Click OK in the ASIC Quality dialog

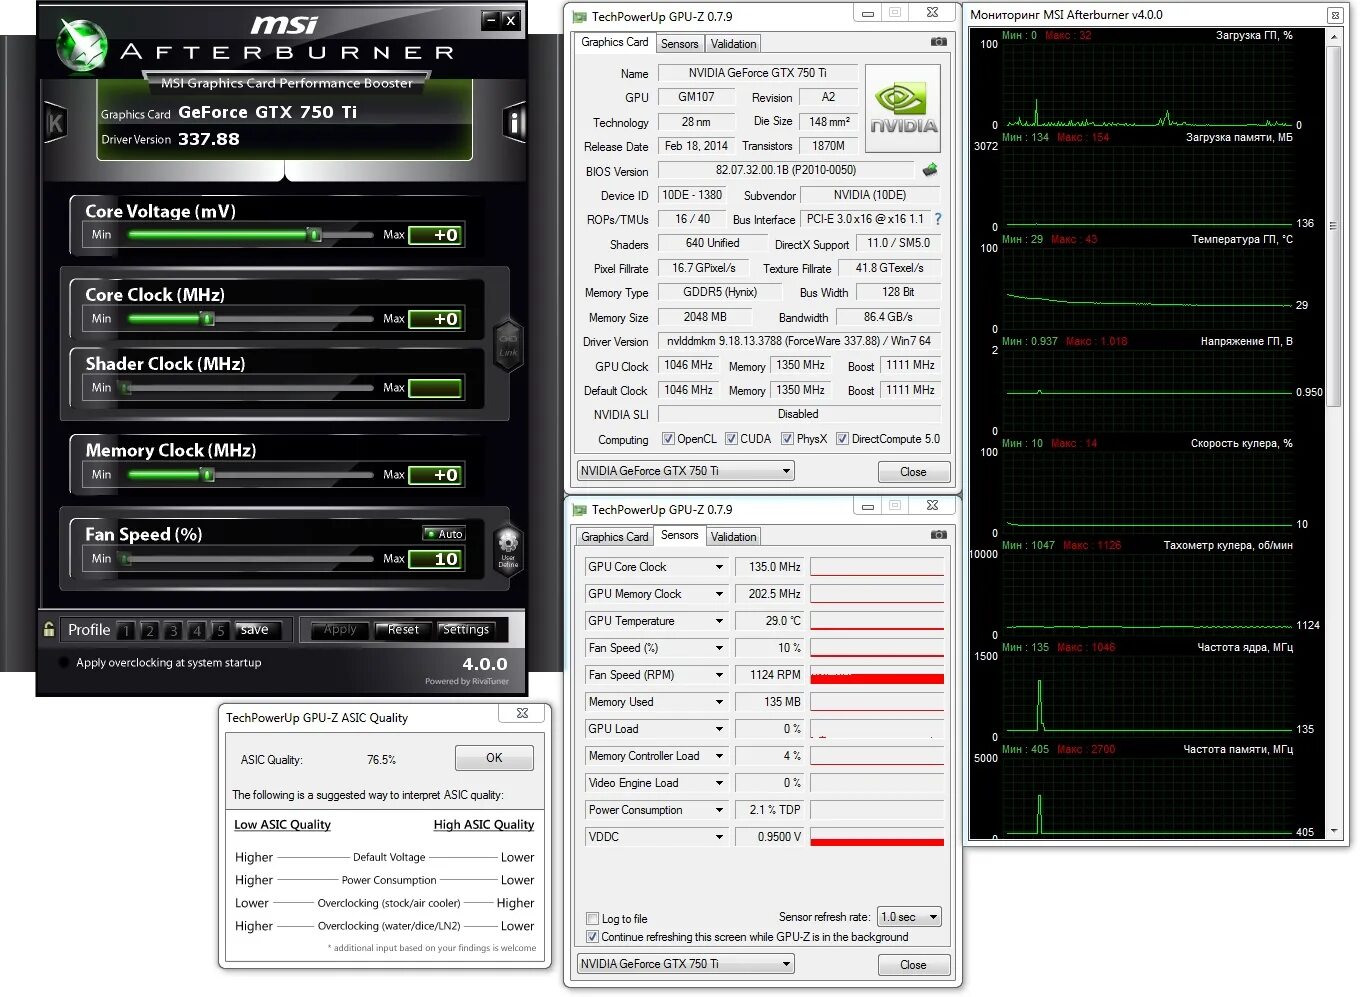tap(494, 758)
